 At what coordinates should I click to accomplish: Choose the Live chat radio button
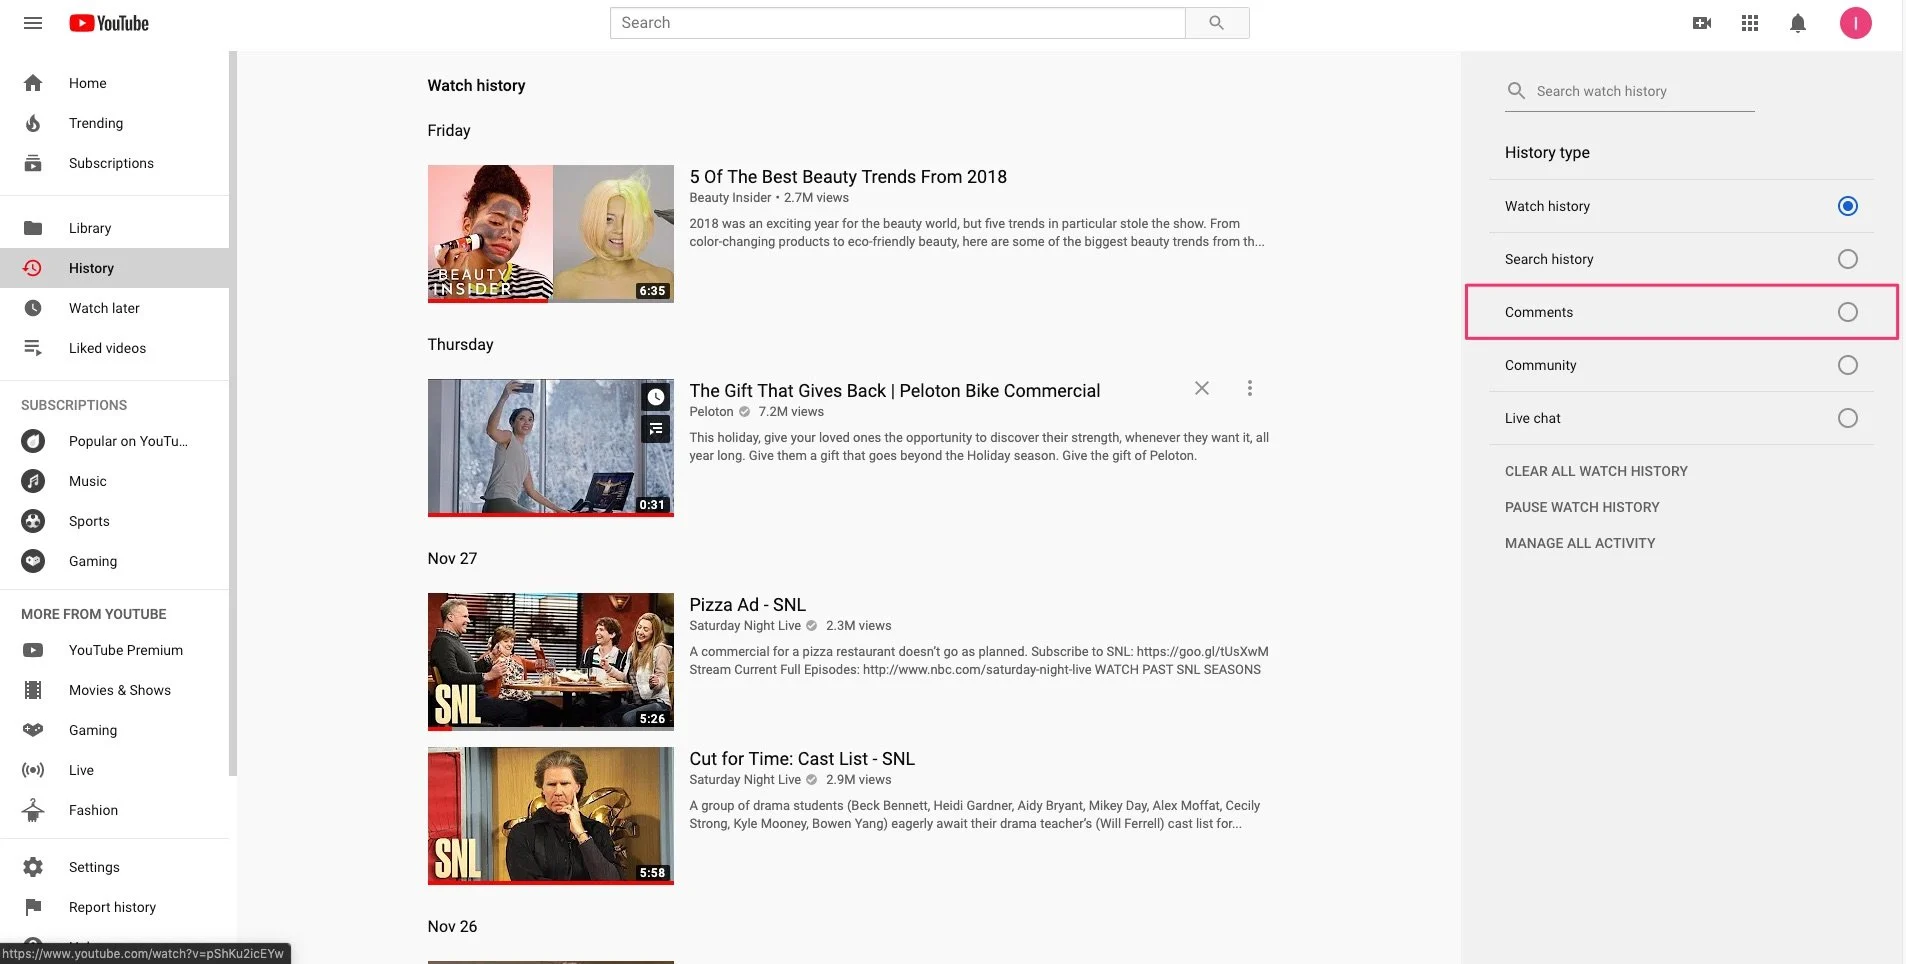[1847, 418]
